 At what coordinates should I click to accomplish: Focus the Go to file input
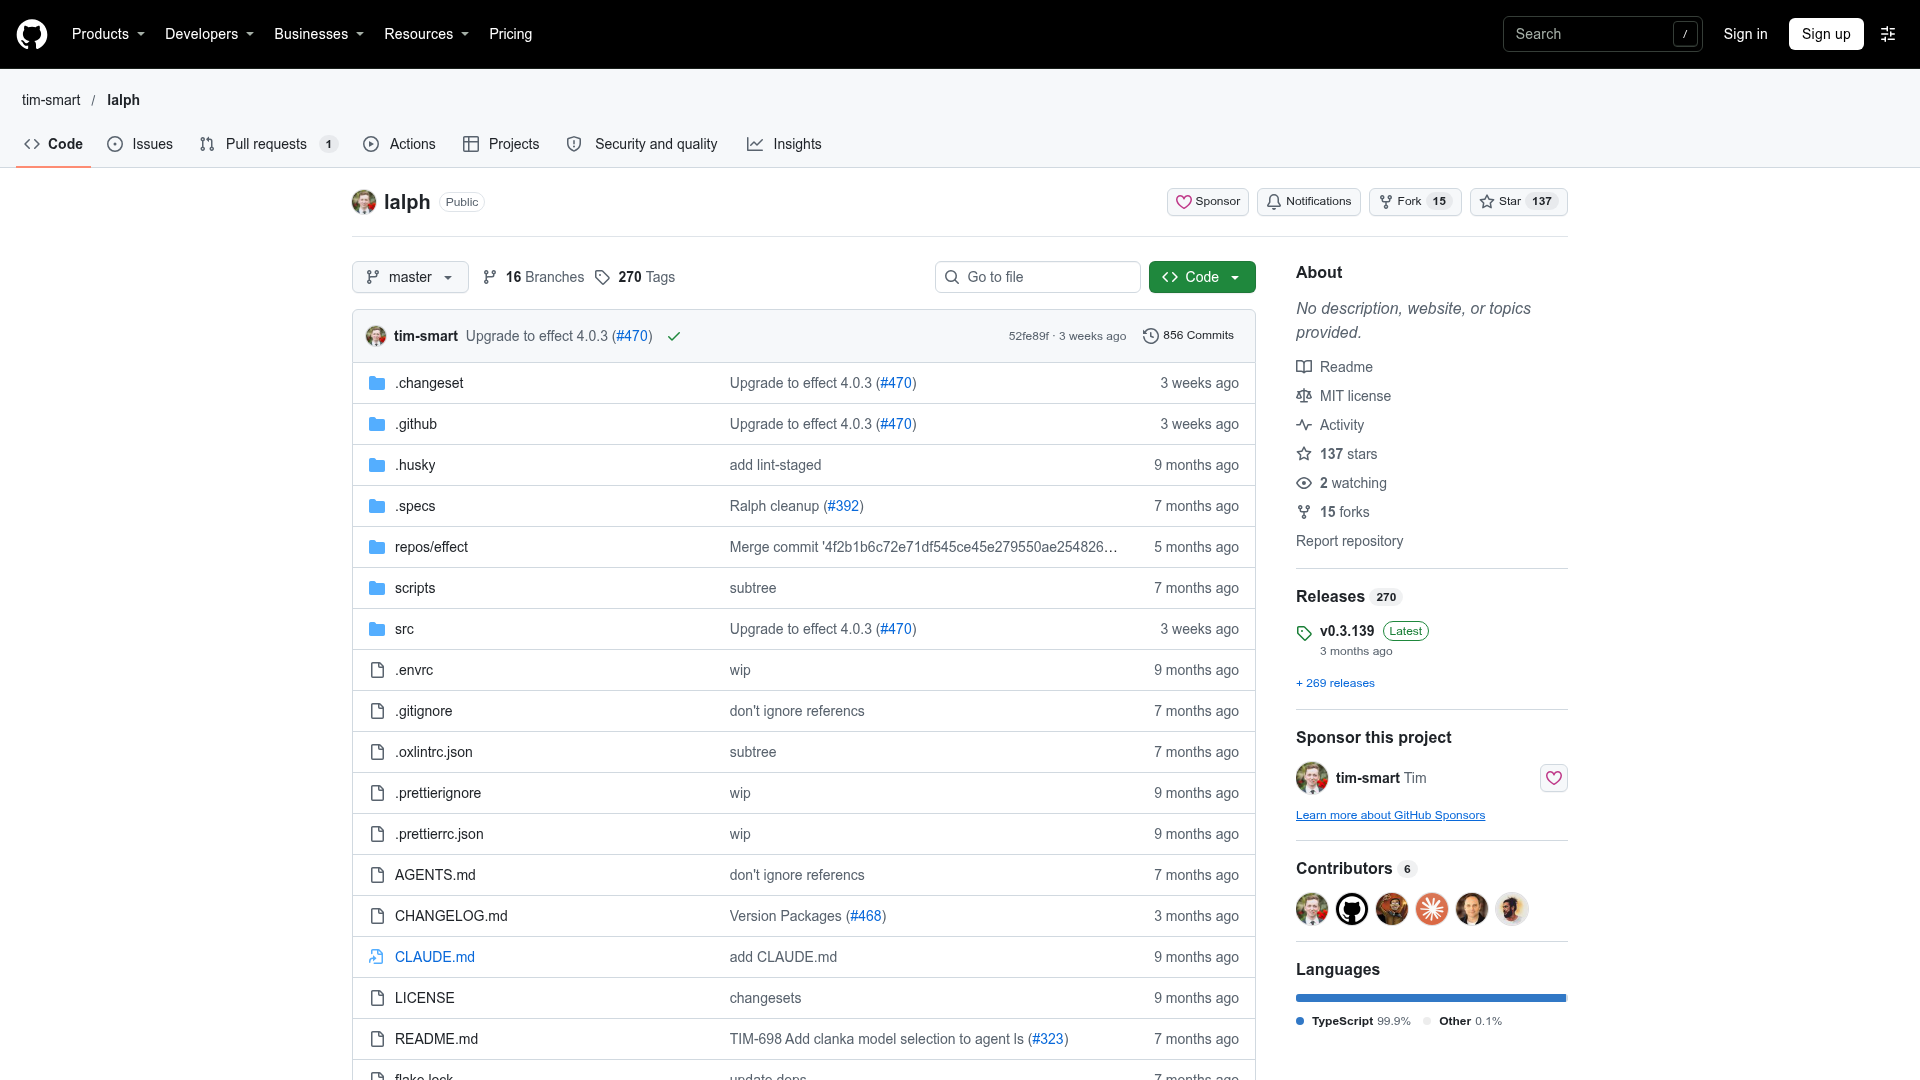[x=1038, y=277]
